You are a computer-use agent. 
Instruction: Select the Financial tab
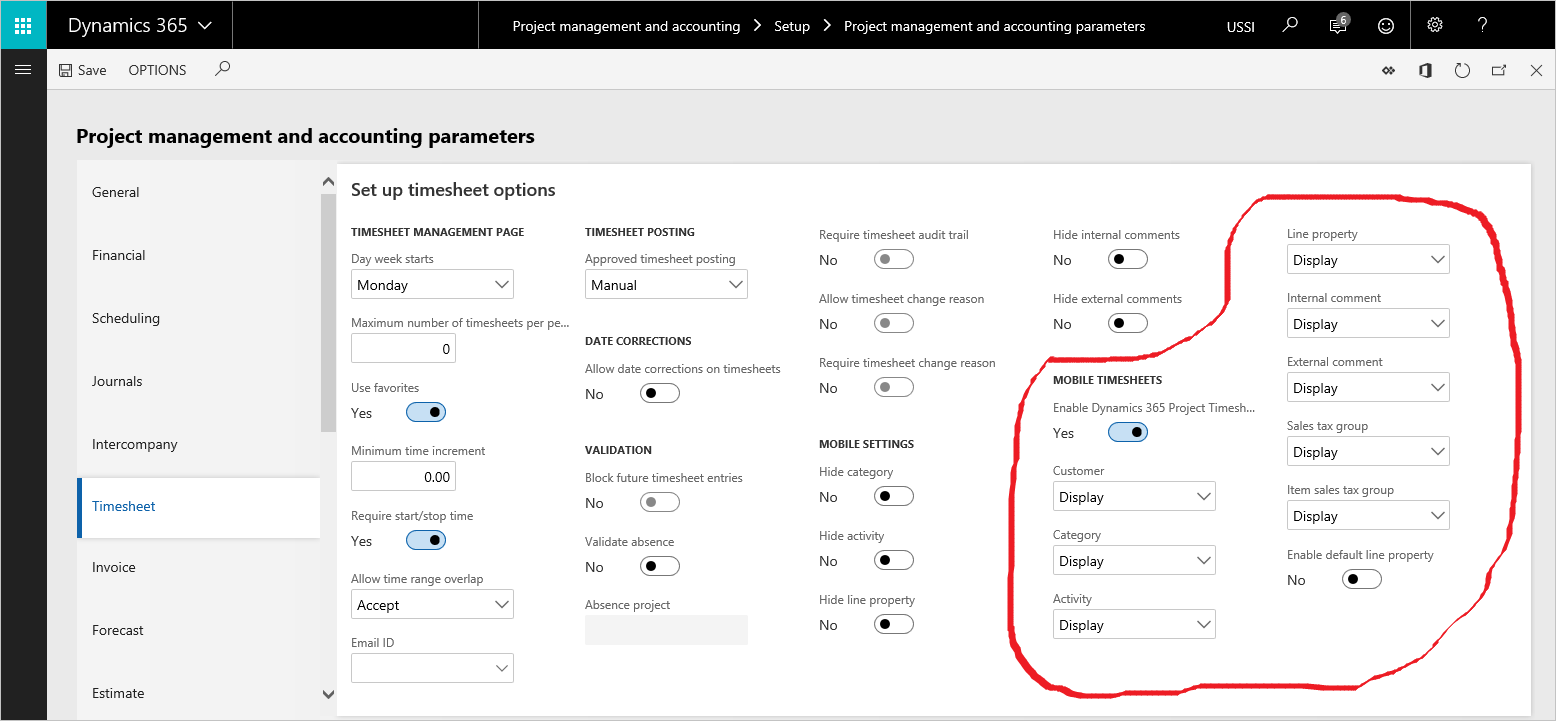point(199,255)
